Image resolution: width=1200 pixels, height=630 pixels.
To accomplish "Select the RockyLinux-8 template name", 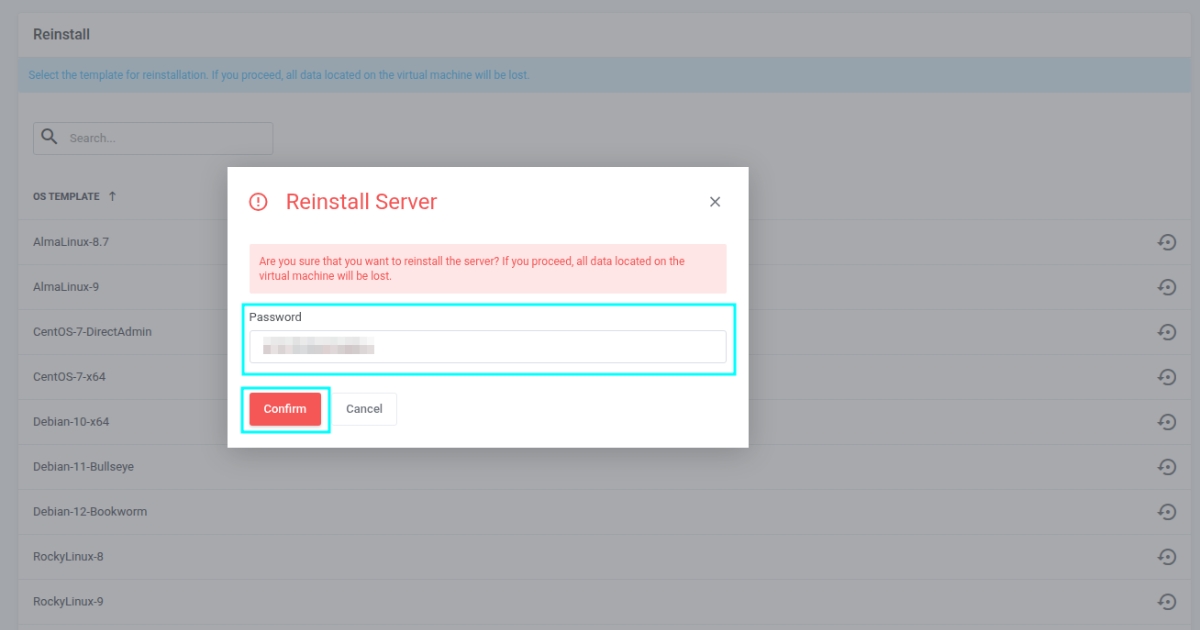I will 68,557.
